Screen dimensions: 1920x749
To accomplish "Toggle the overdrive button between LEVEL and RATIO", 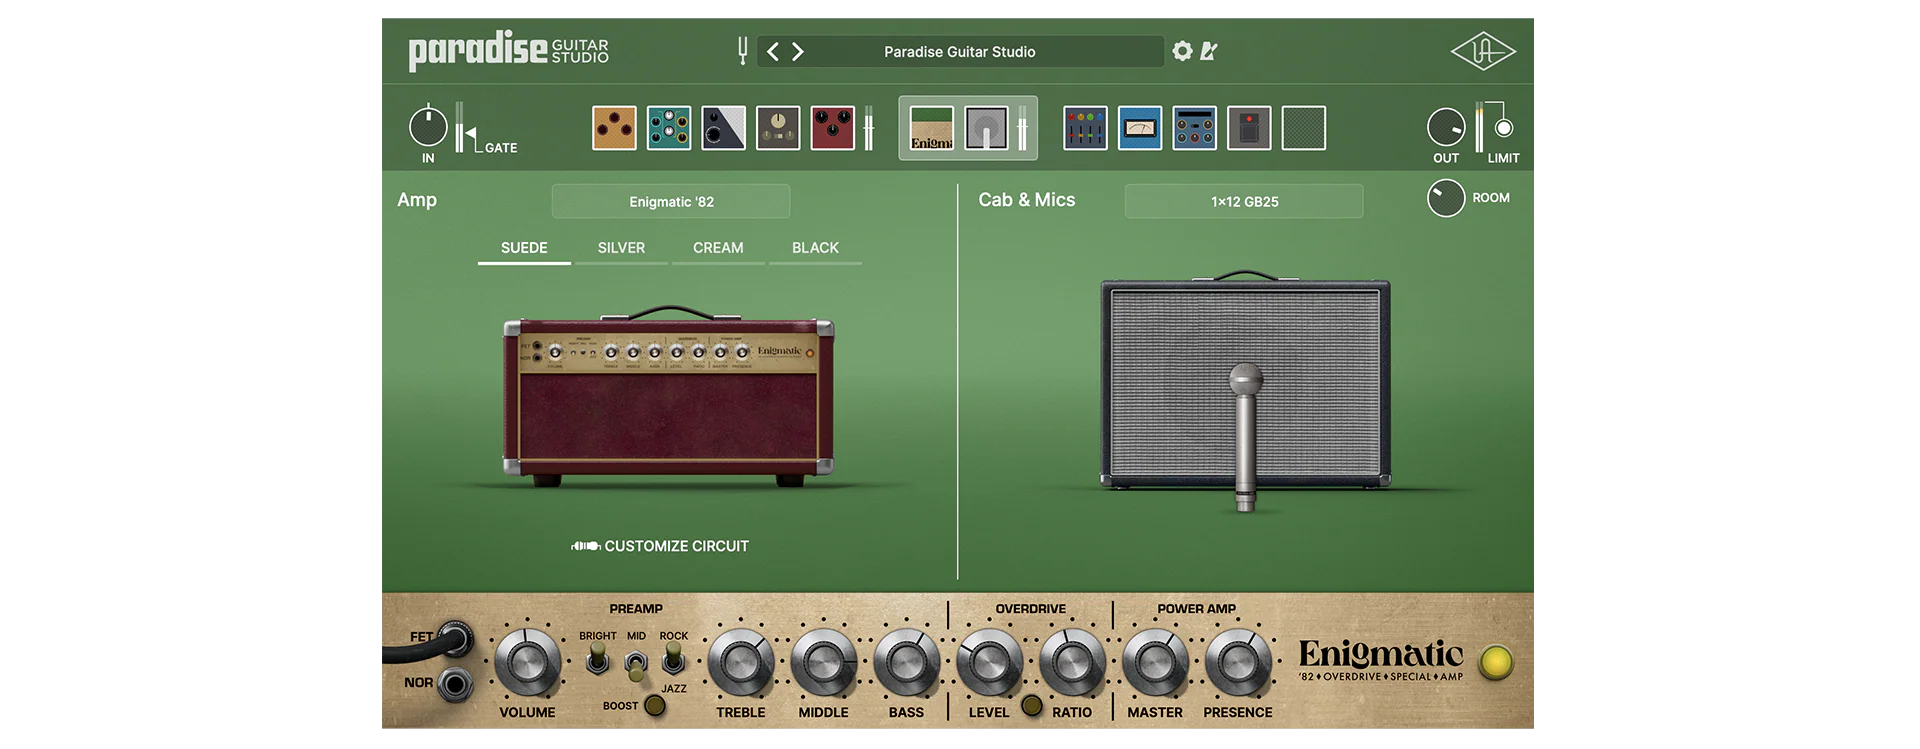I will click(x=1032, y=706).
